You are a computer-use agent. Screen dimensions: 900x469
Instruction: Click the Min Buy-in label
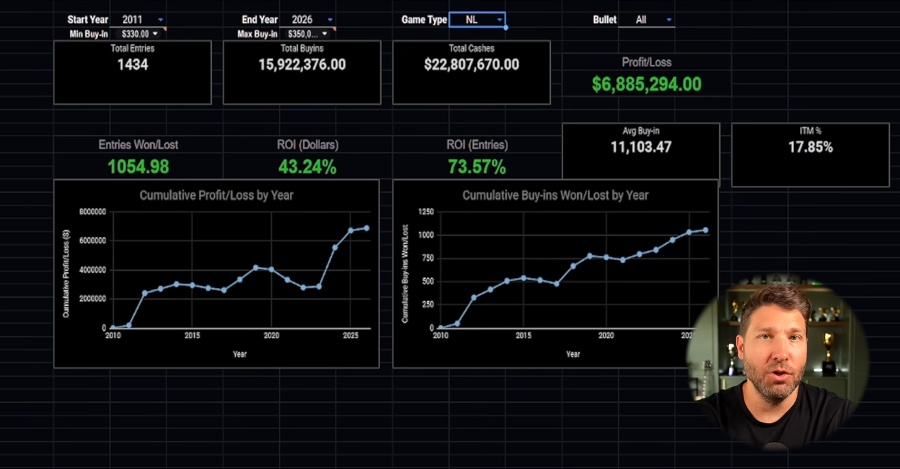click(88, 34)
